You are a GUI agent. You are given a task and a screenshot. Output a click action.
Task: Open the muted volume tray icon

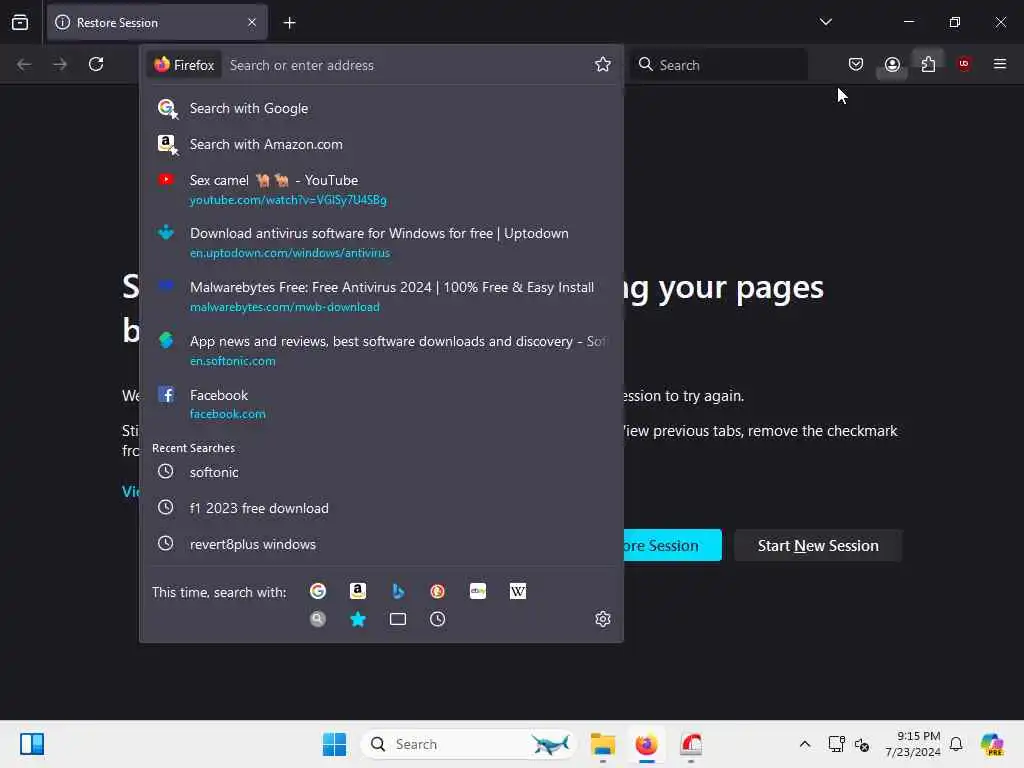[862, 744]
